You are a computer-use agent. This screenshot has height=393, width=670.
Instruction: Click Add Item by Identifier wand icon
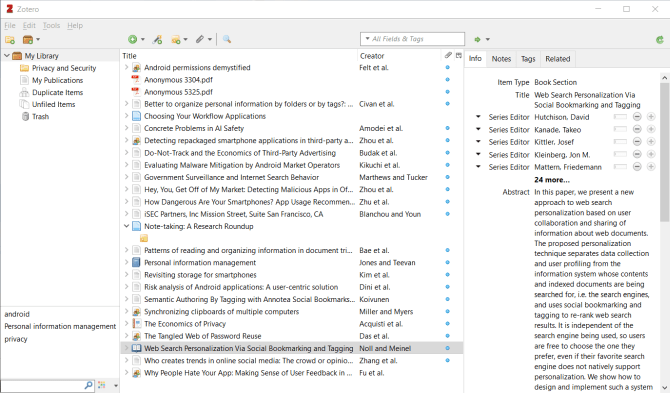[x=157, y=40]
